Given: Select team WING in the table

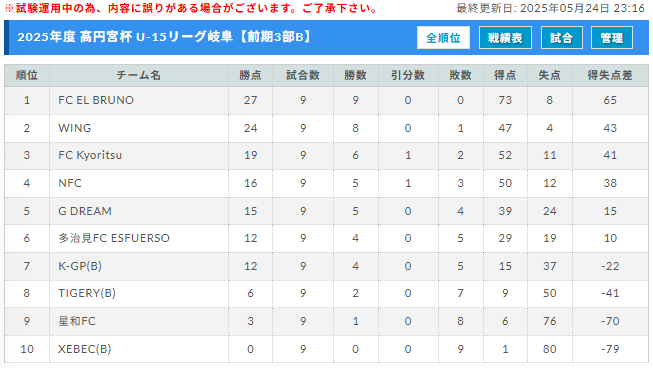Looking at the screenshot, I should click(x=75, y=128).
